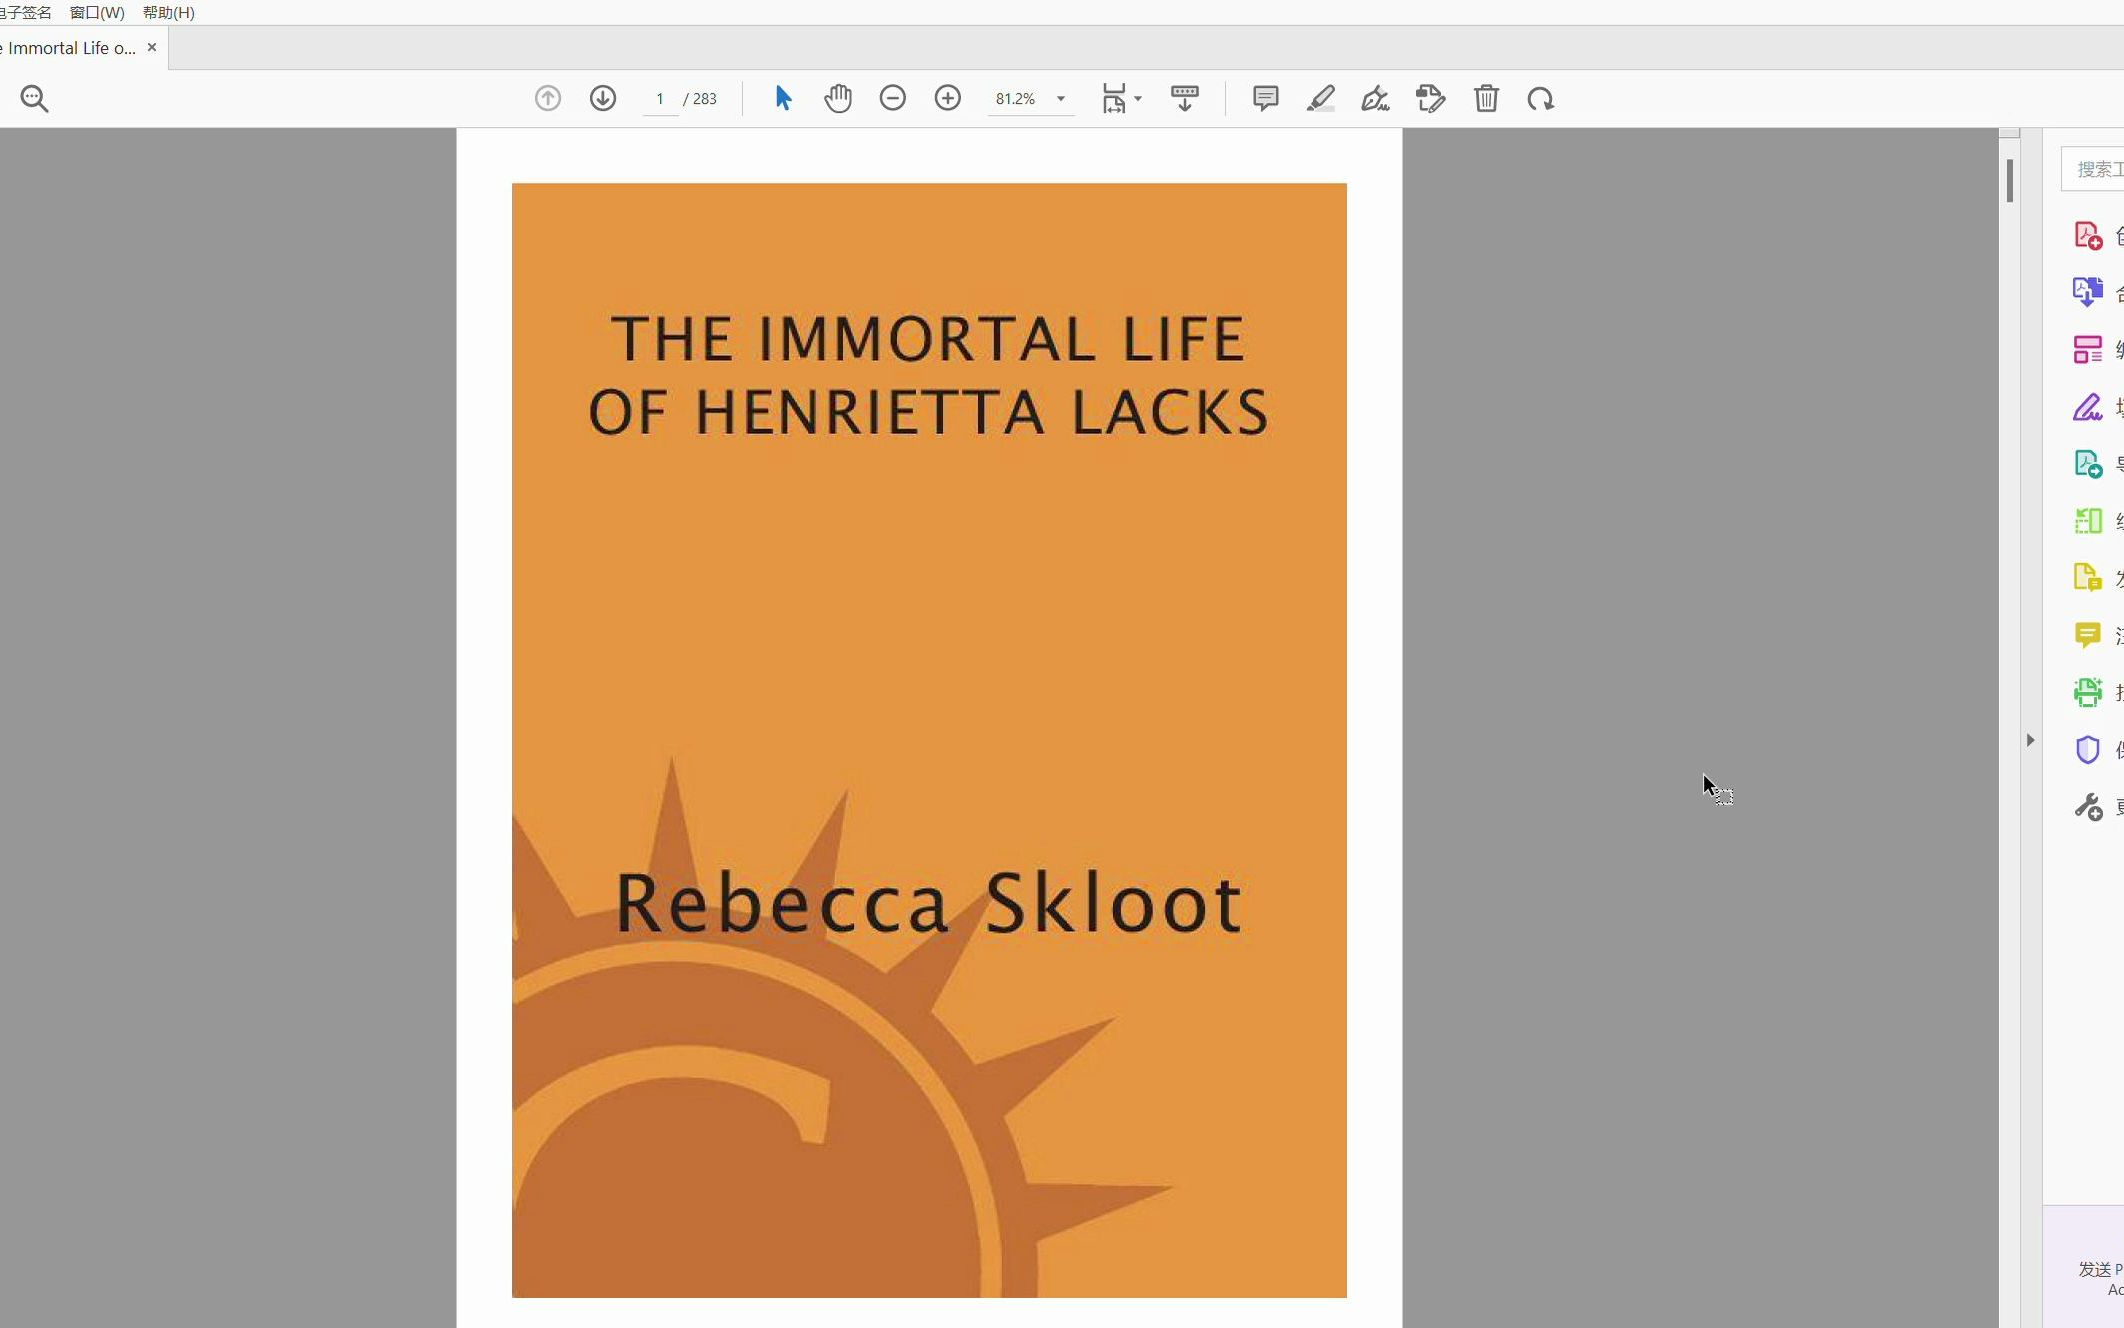Click the tools search field

2093,169
